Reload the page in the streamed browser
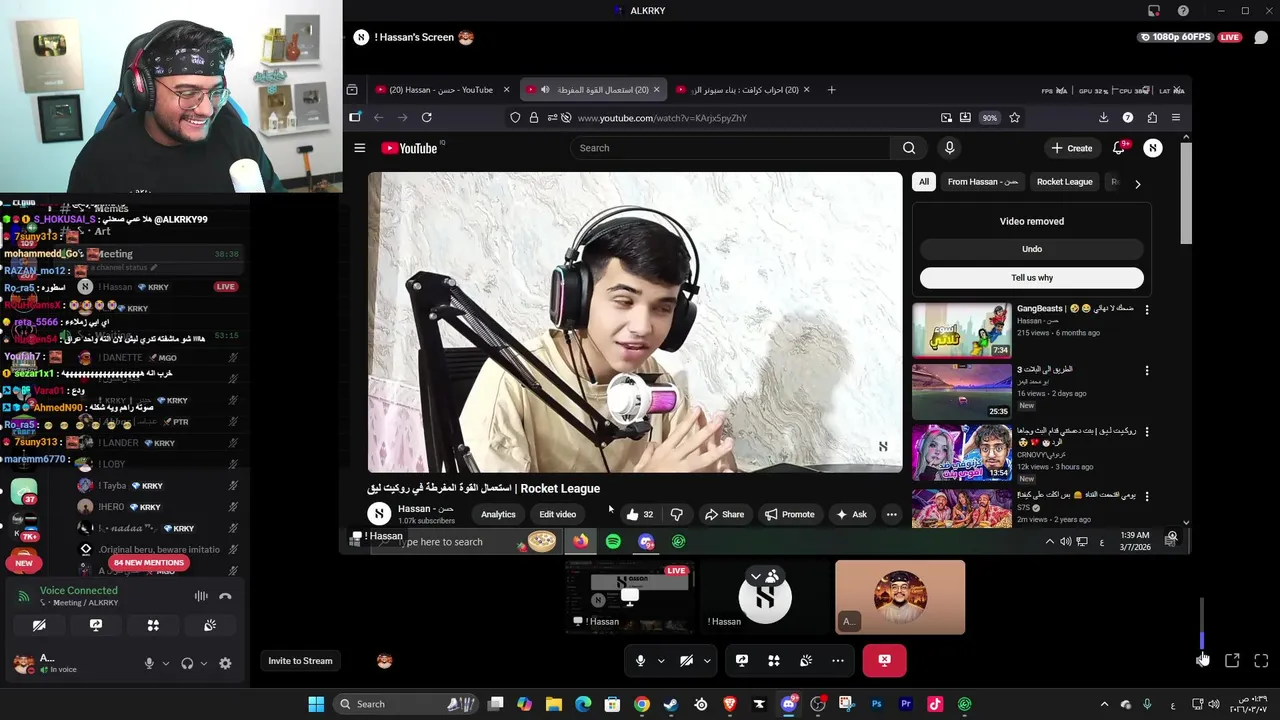This screenshot has height=720, width=1280. pos(427,117)
